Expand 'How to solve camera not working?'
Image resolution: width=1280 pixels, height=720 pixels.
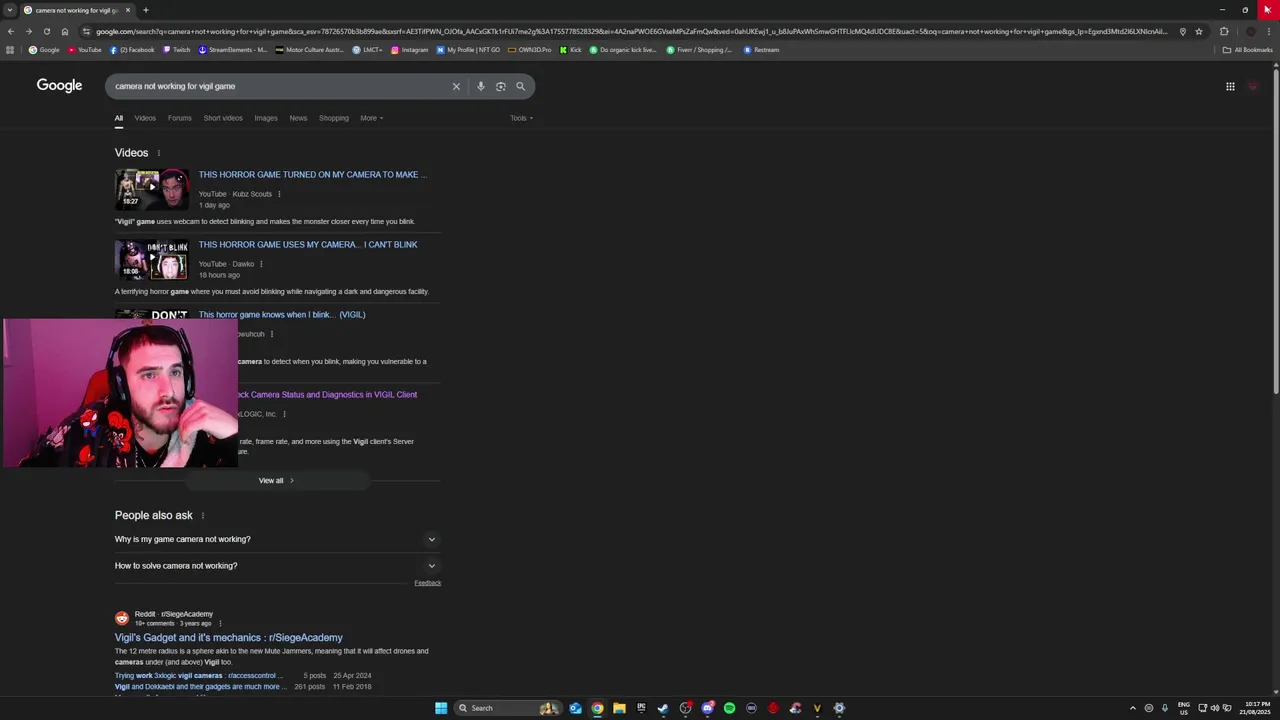[x=277, y=566]
